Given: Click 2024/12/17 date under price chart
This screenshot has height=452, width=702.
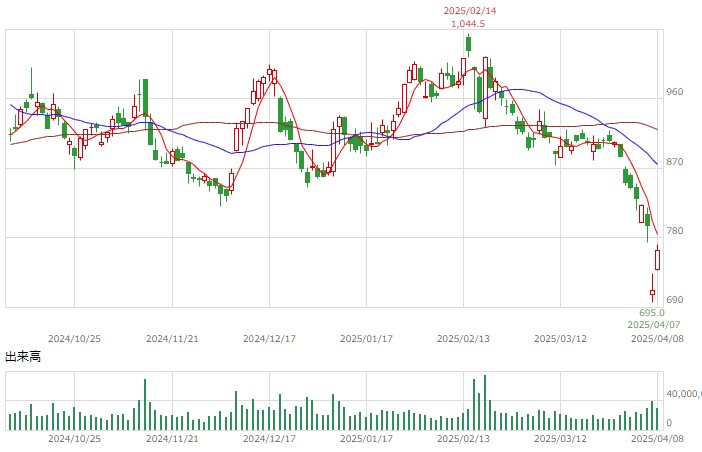Looking at the screenshot, I should 270,339.
